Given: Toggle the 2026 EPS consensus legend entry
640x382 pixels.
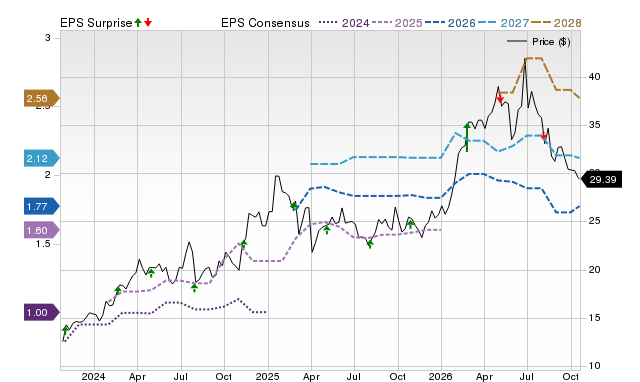Looking at the screenshot, I should coord(450,23).
